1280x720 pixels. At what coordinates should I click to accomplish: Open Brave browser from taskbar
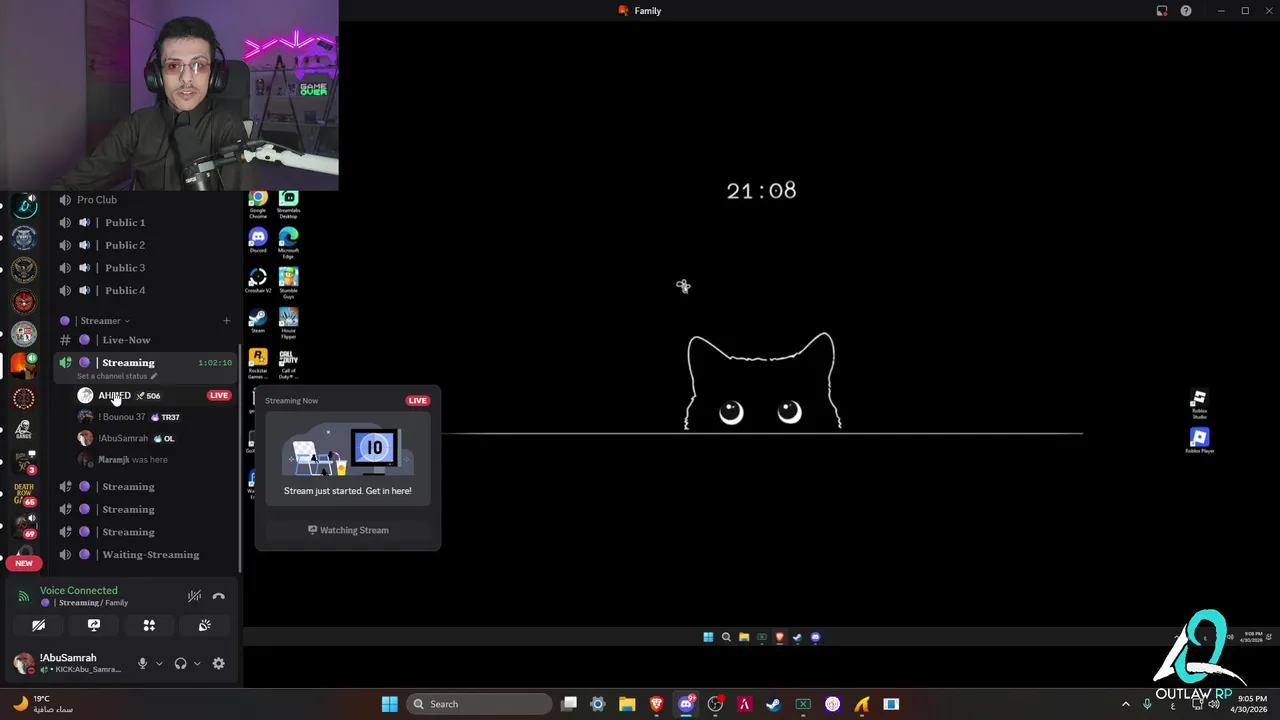656,704
